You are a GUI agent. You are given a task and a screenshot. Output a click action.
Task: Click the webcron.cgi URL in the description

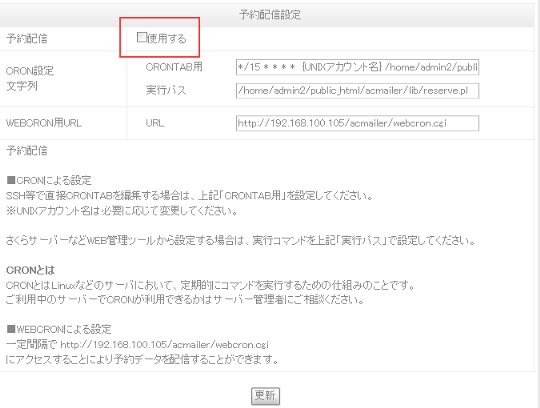(164, 344)
